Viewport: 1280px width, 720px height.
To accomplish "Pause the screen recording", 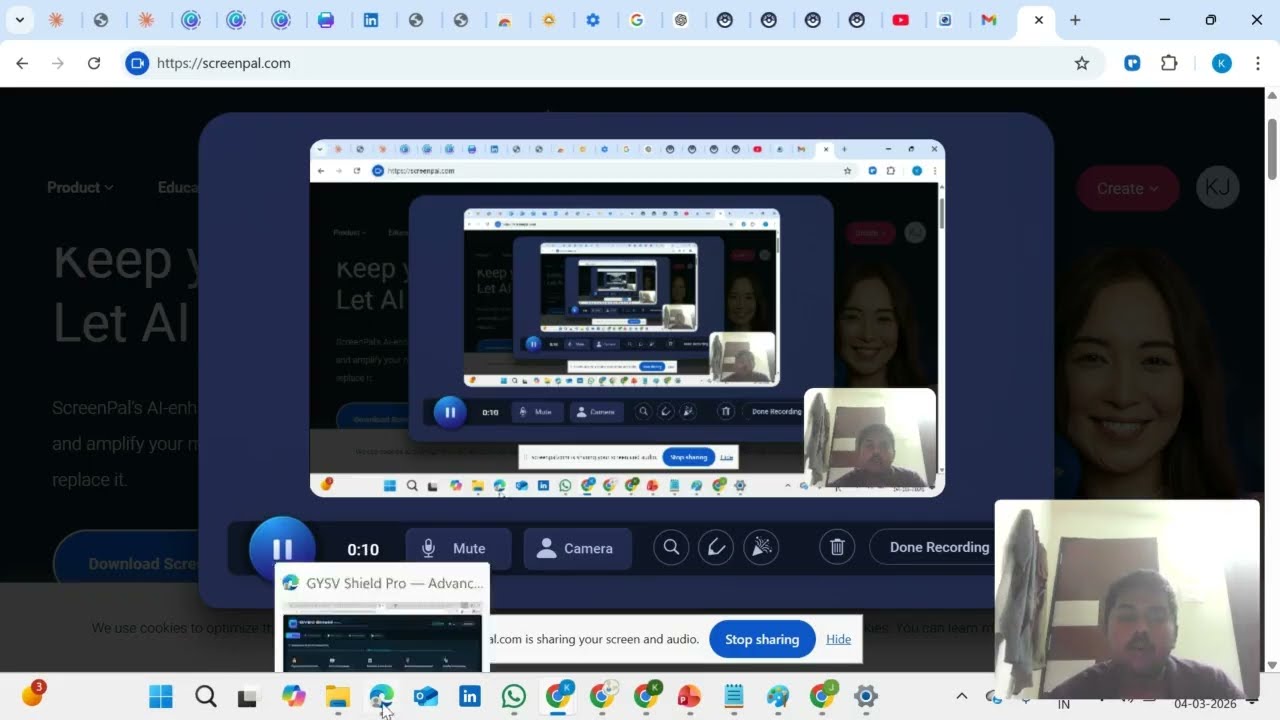I will click(282, 549).
